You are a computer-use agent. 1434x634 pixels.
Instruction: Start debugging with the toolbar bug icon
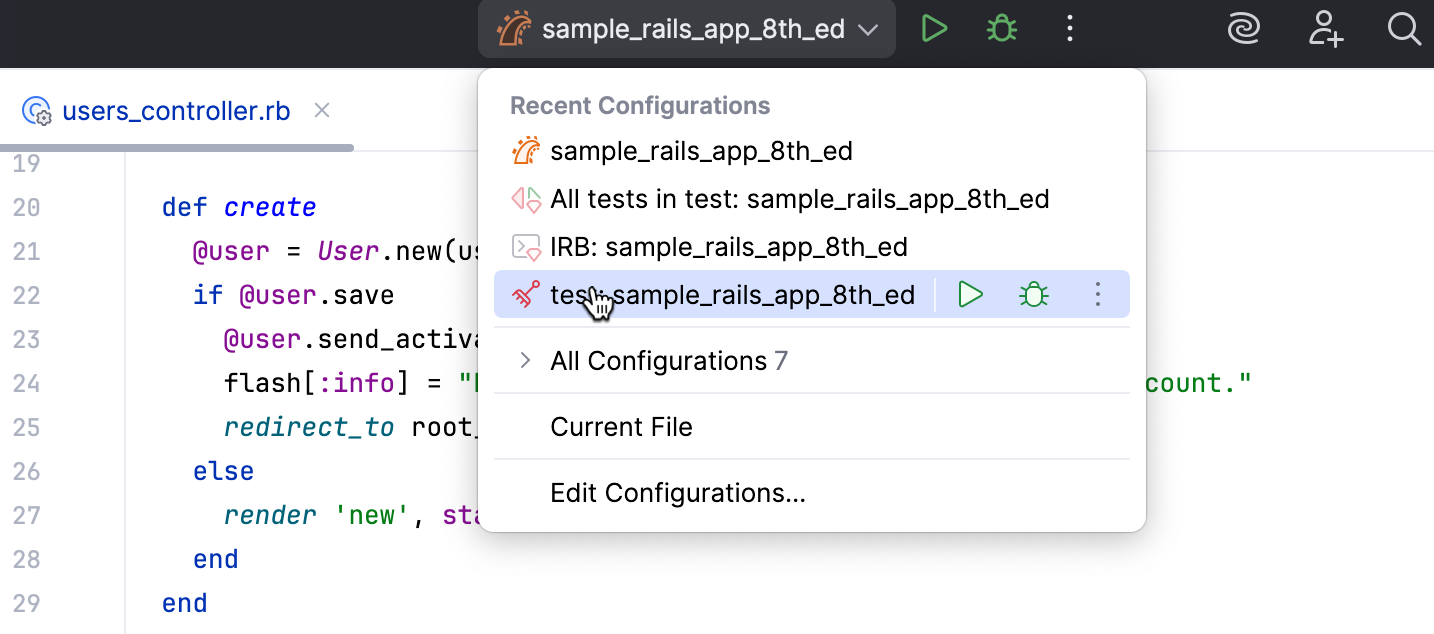[x=1001, y=28]
